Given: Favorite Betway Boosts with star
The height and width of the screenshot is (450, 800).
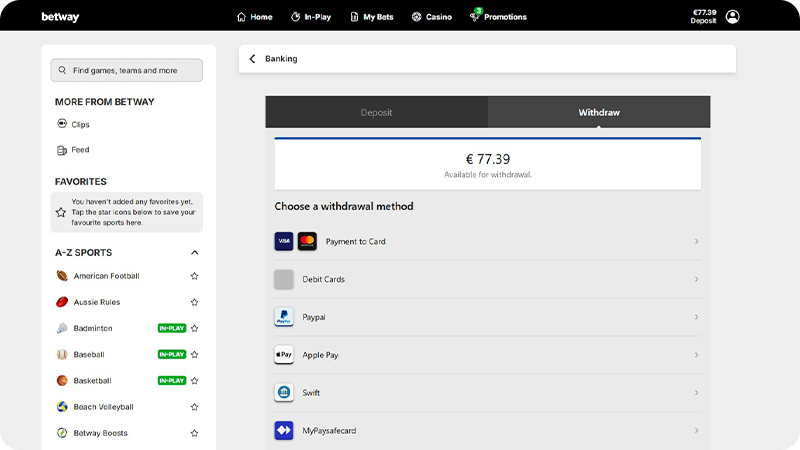Looking at the screenshot, I should pos(194,433).
